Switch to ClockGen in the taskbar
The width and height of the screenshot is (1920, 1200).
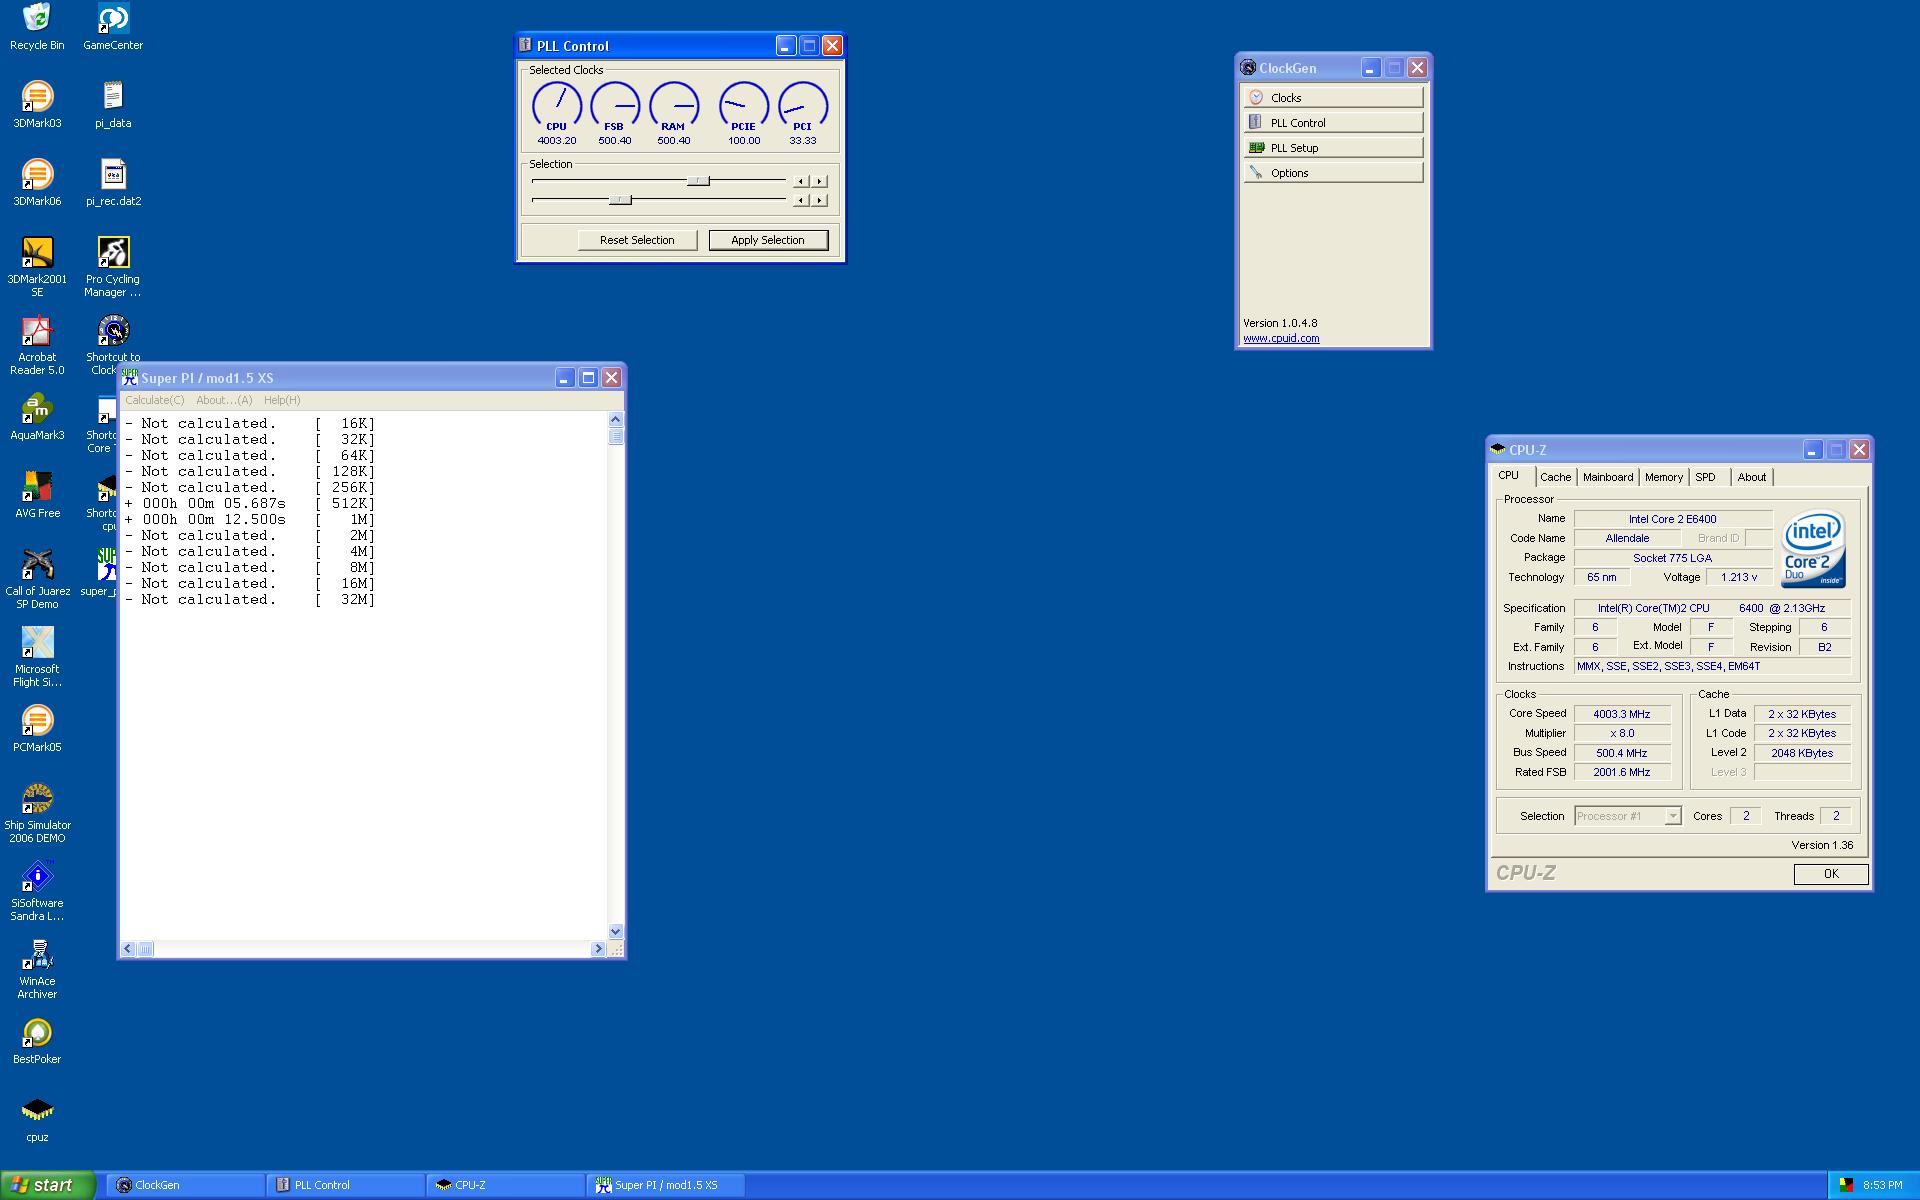[185, 1185]
